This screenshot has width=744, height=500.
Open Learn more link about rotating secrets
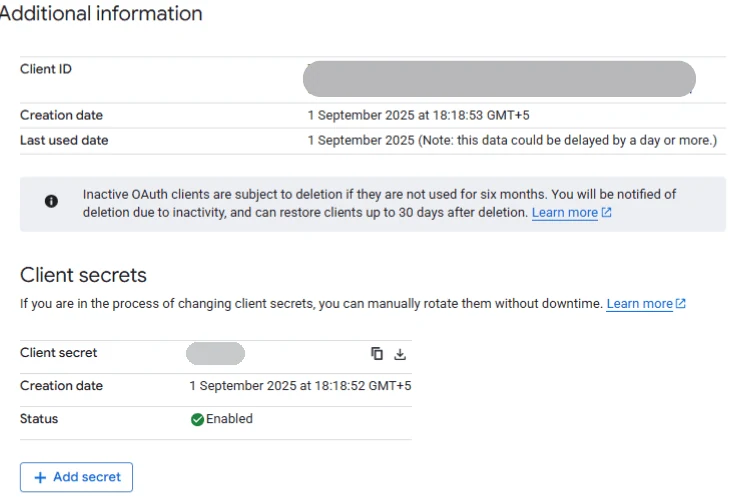tap(646, 304)
